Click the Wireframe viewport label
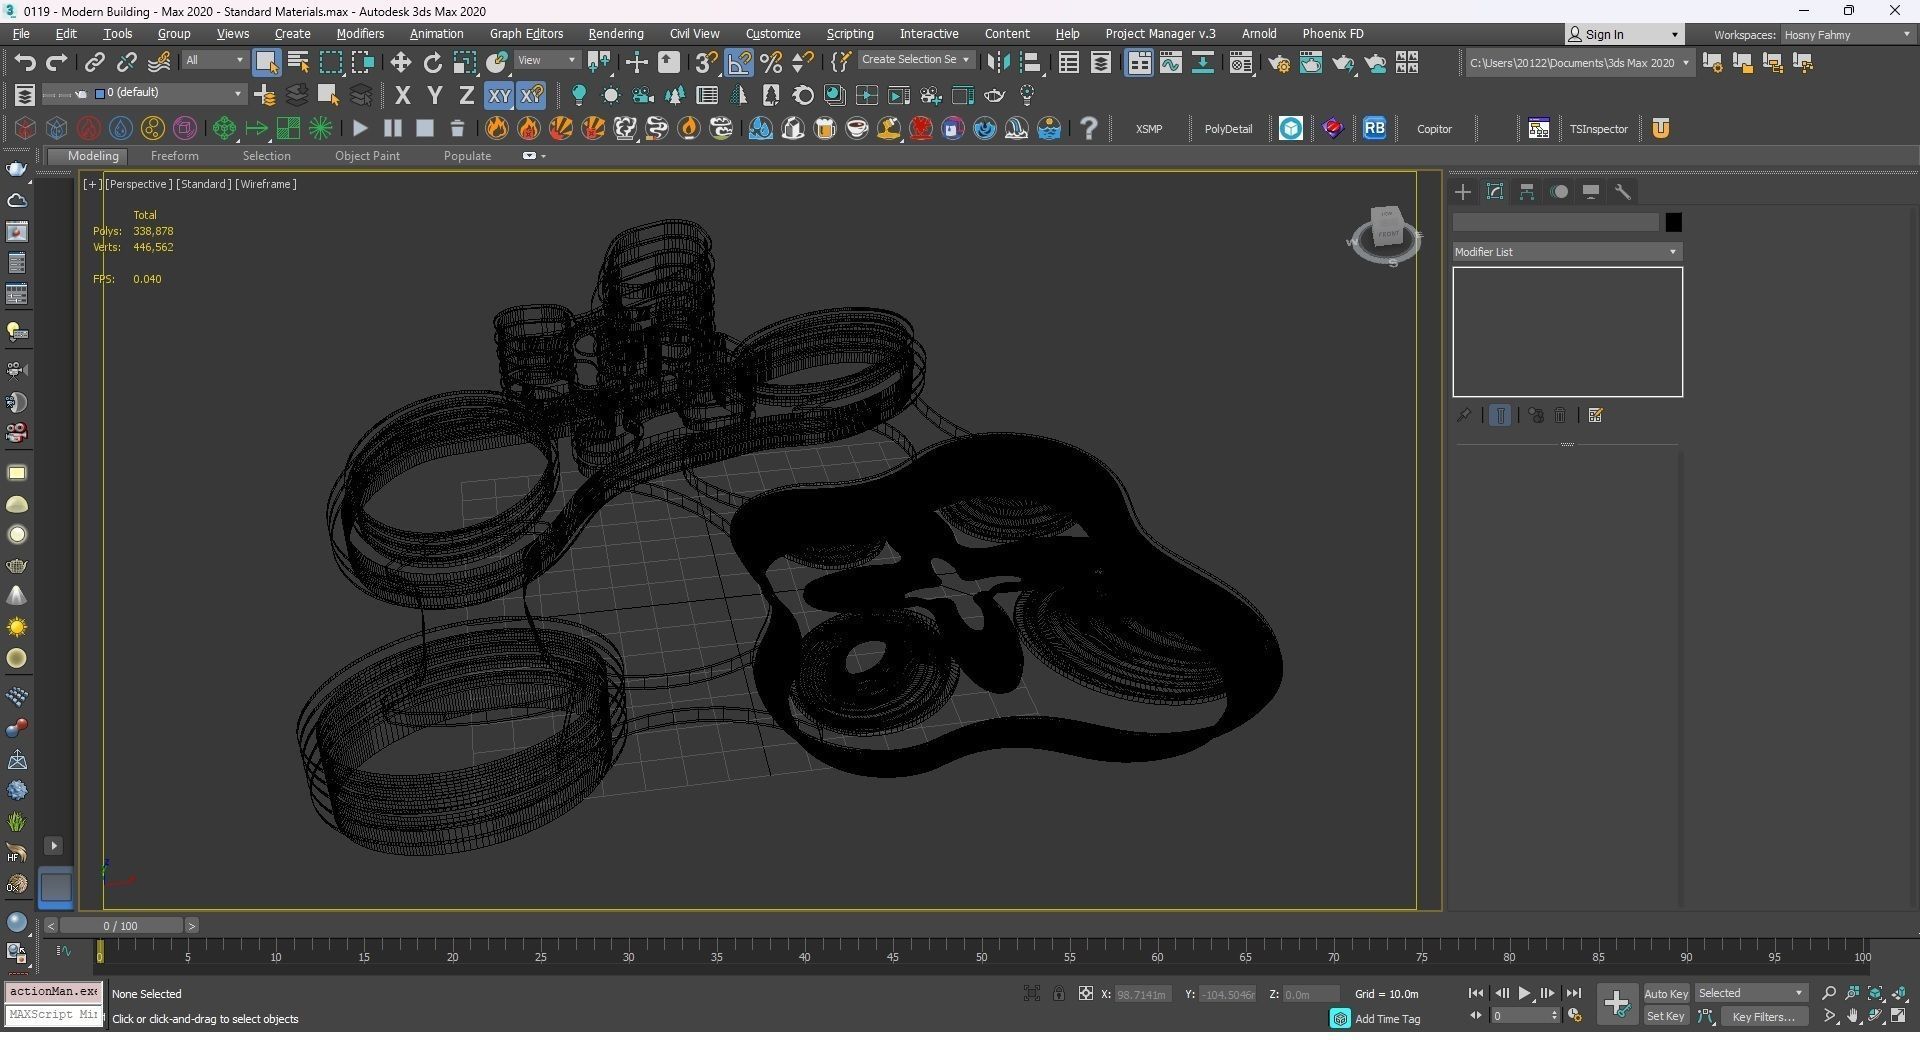The image size is (1920, 1040). 266,184
